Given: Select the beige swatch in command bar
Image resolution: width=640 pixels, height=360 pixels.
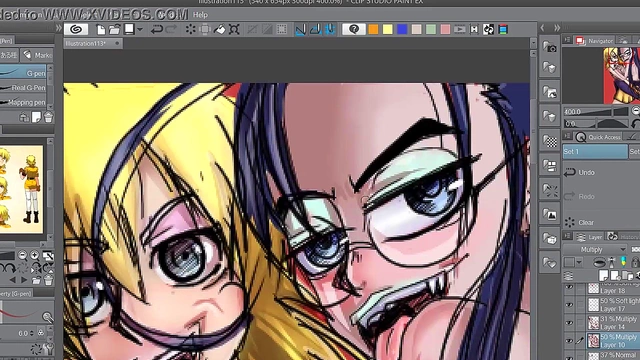Looking at the screenshot, I should pyautogui.click(x=416, y=29).
